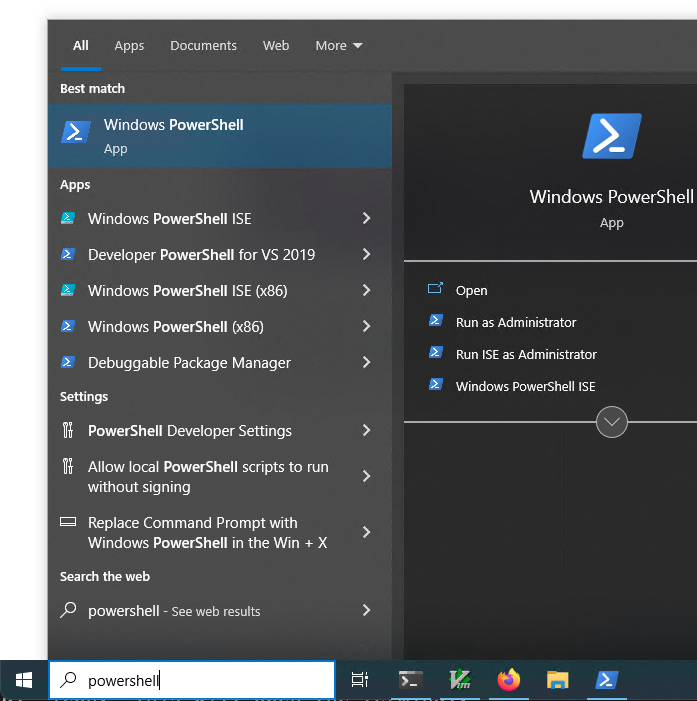Click the Allow local PowerShell scripts icon
Image resolution: width=697 pixels, height=701 pixels.
point(68,466)
